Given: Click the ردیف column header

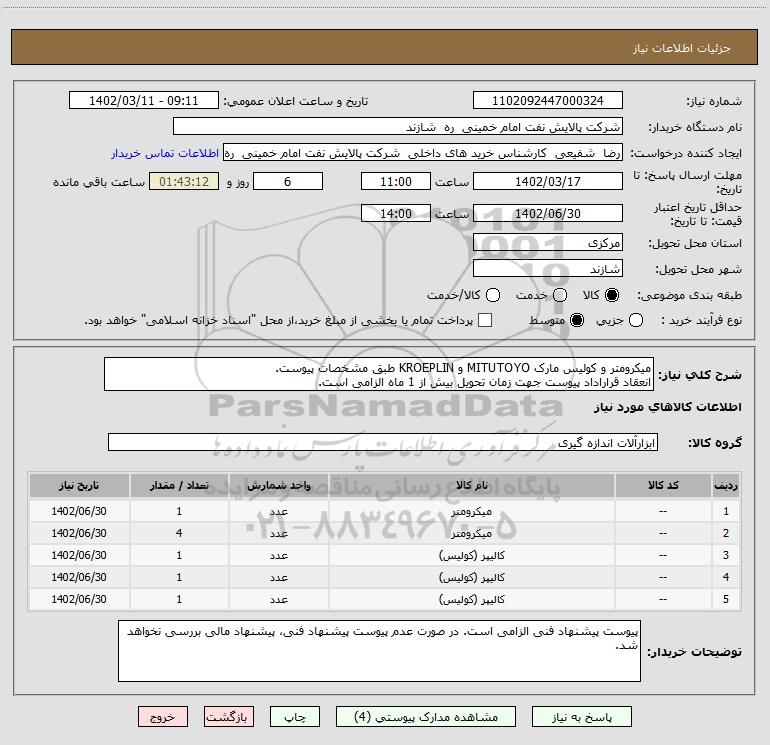Looking at the screenshot, I should pyautogui.click(x=726, y=485).
